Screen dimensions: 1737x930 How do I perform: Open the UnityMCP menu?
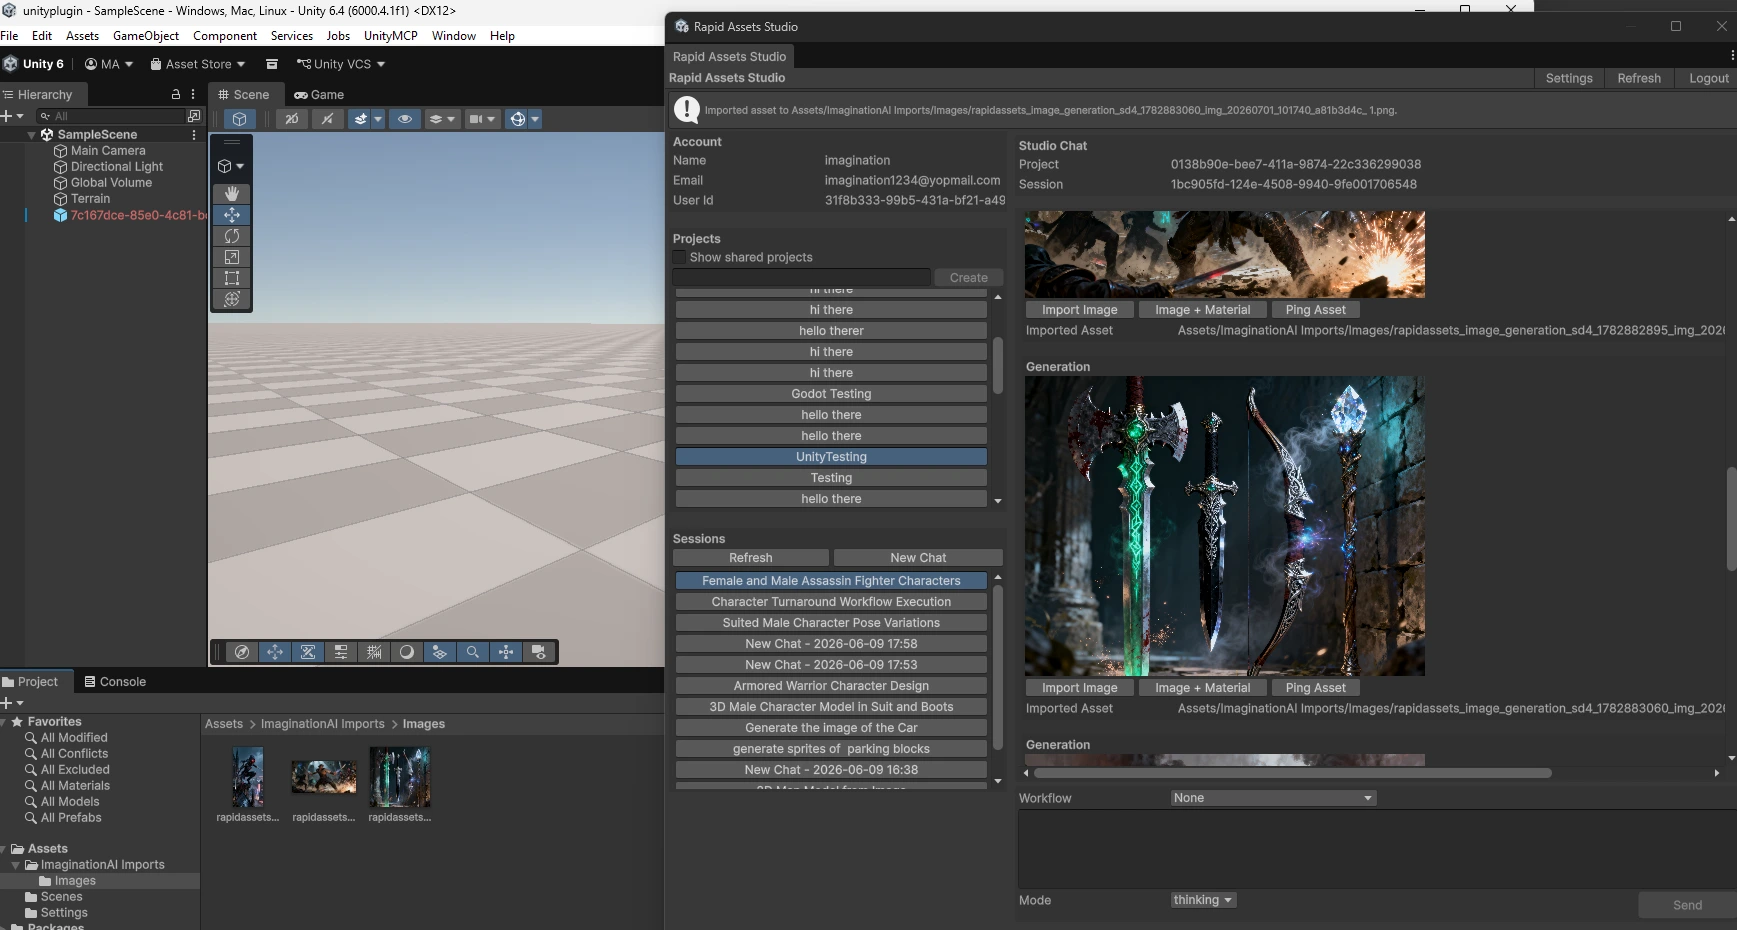tap(391, 36)
